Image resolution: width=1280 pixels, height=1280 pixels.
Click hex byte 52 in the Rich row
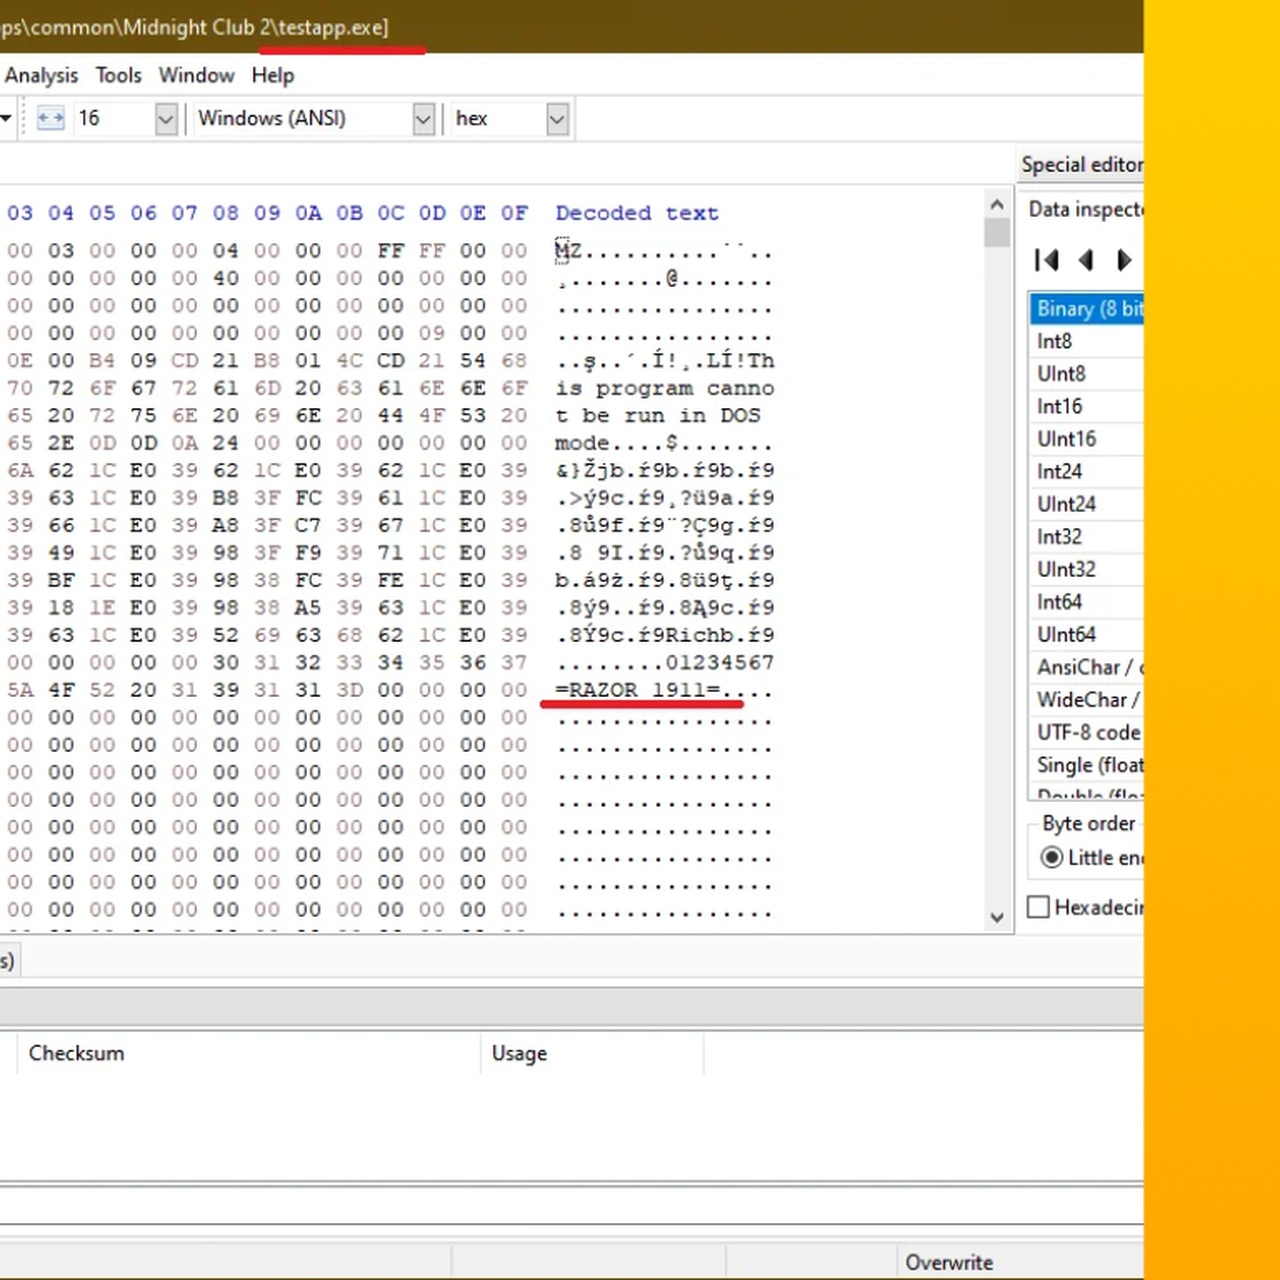[x=226, y=635]
